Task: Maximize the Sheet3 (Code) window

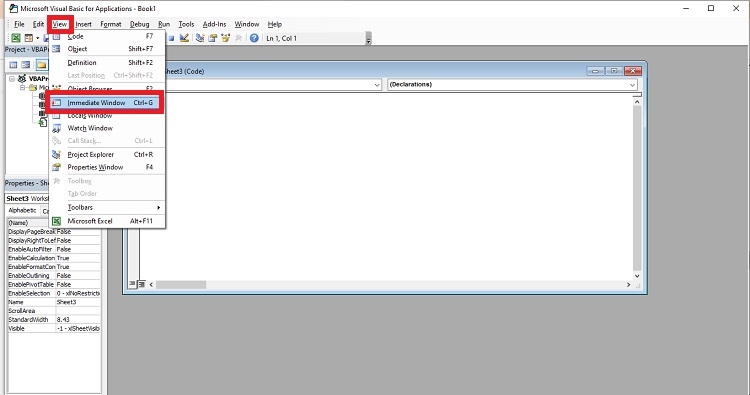Action: point(614,71)
